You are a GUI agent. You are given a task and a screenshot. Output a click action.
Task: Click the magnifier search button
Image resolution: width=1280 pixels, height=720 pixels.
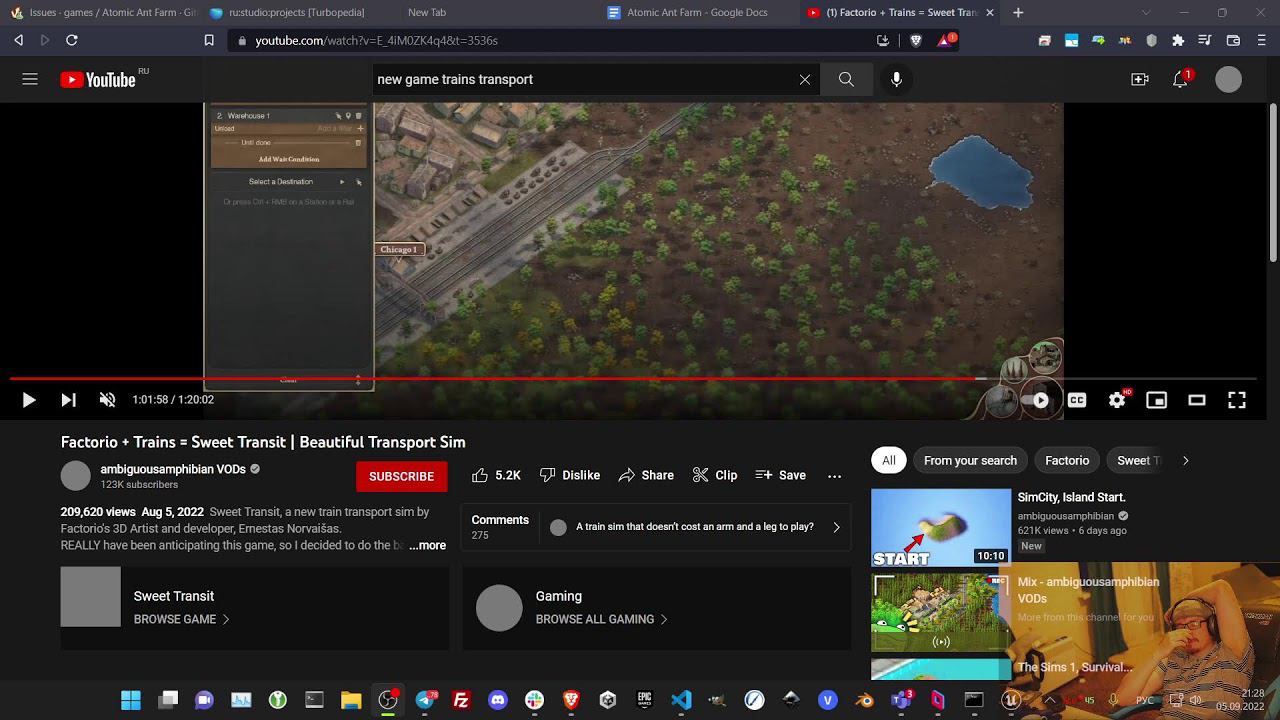click(846, 79)
